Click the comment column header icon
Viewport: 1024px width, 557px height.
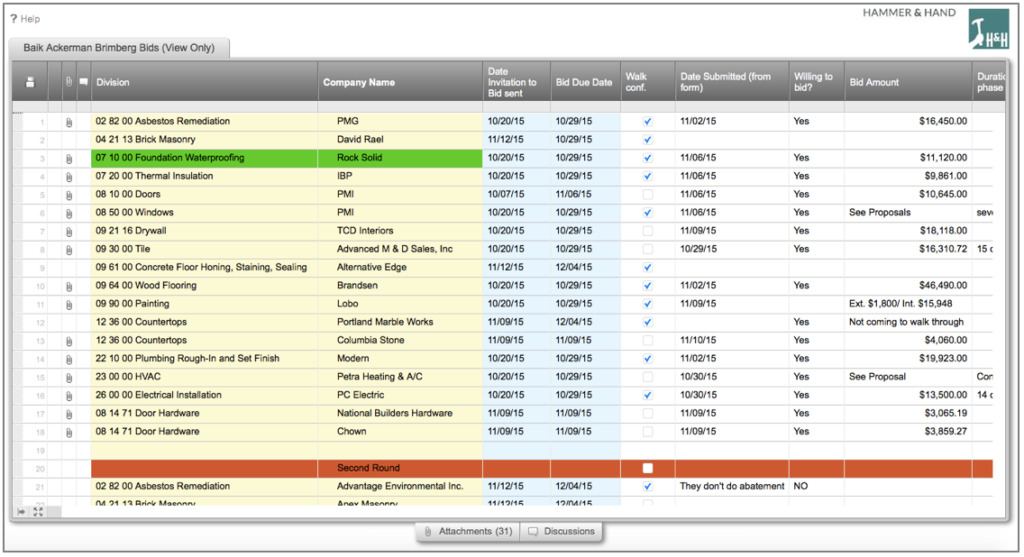pyautogui.click(x=84, y=82)
